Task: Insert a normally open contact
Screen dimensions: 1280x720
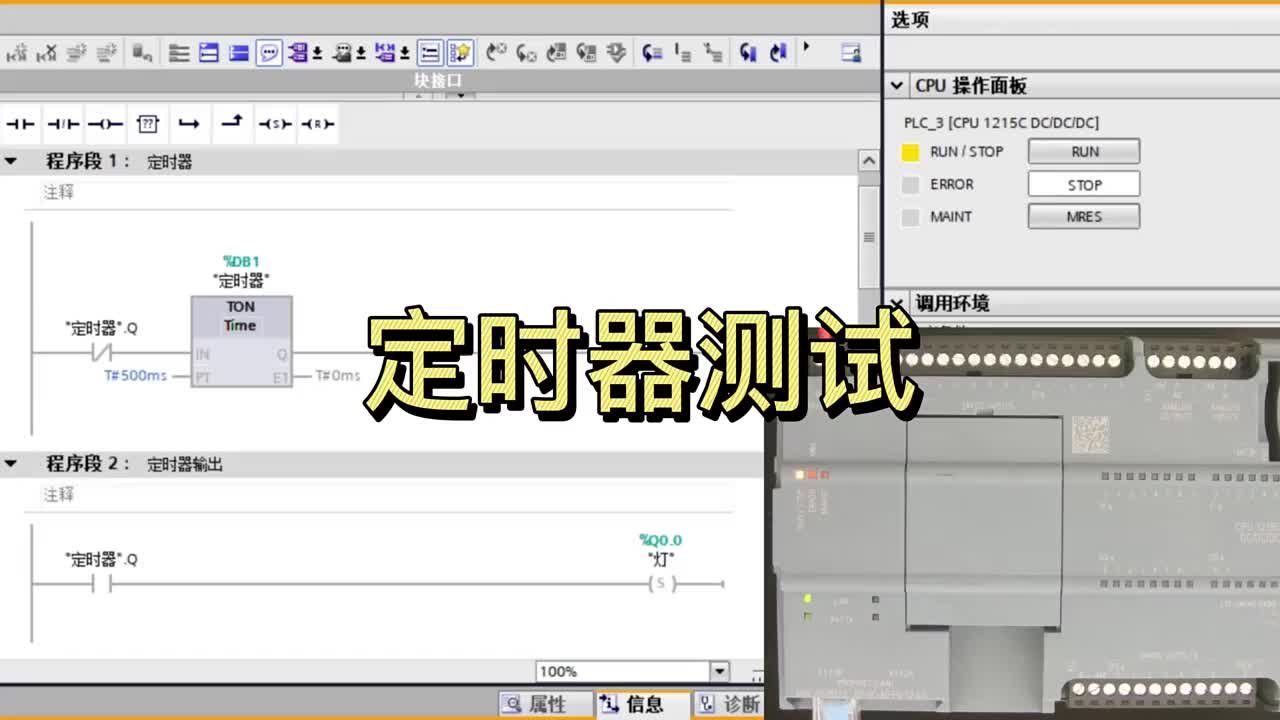Action: tap(20, 124)
